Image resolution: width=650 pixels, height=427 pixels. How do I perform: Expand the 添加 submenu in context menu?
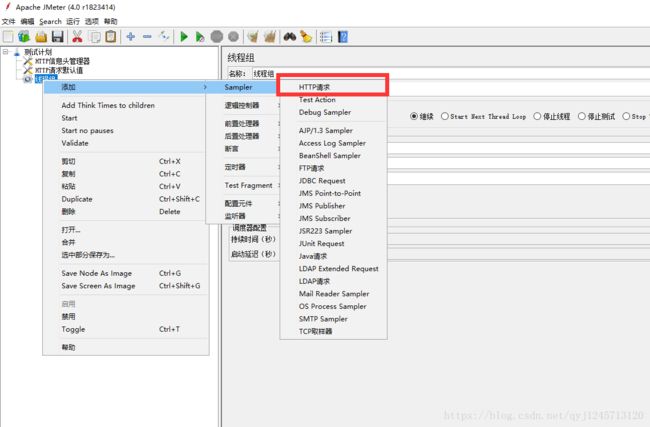[126, 87]
